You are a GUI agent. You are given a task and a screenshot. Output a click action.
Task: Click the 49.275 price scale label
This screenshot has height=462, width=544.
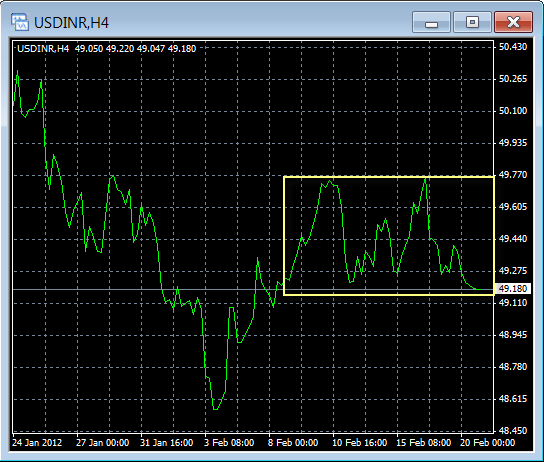click(513, 271)
